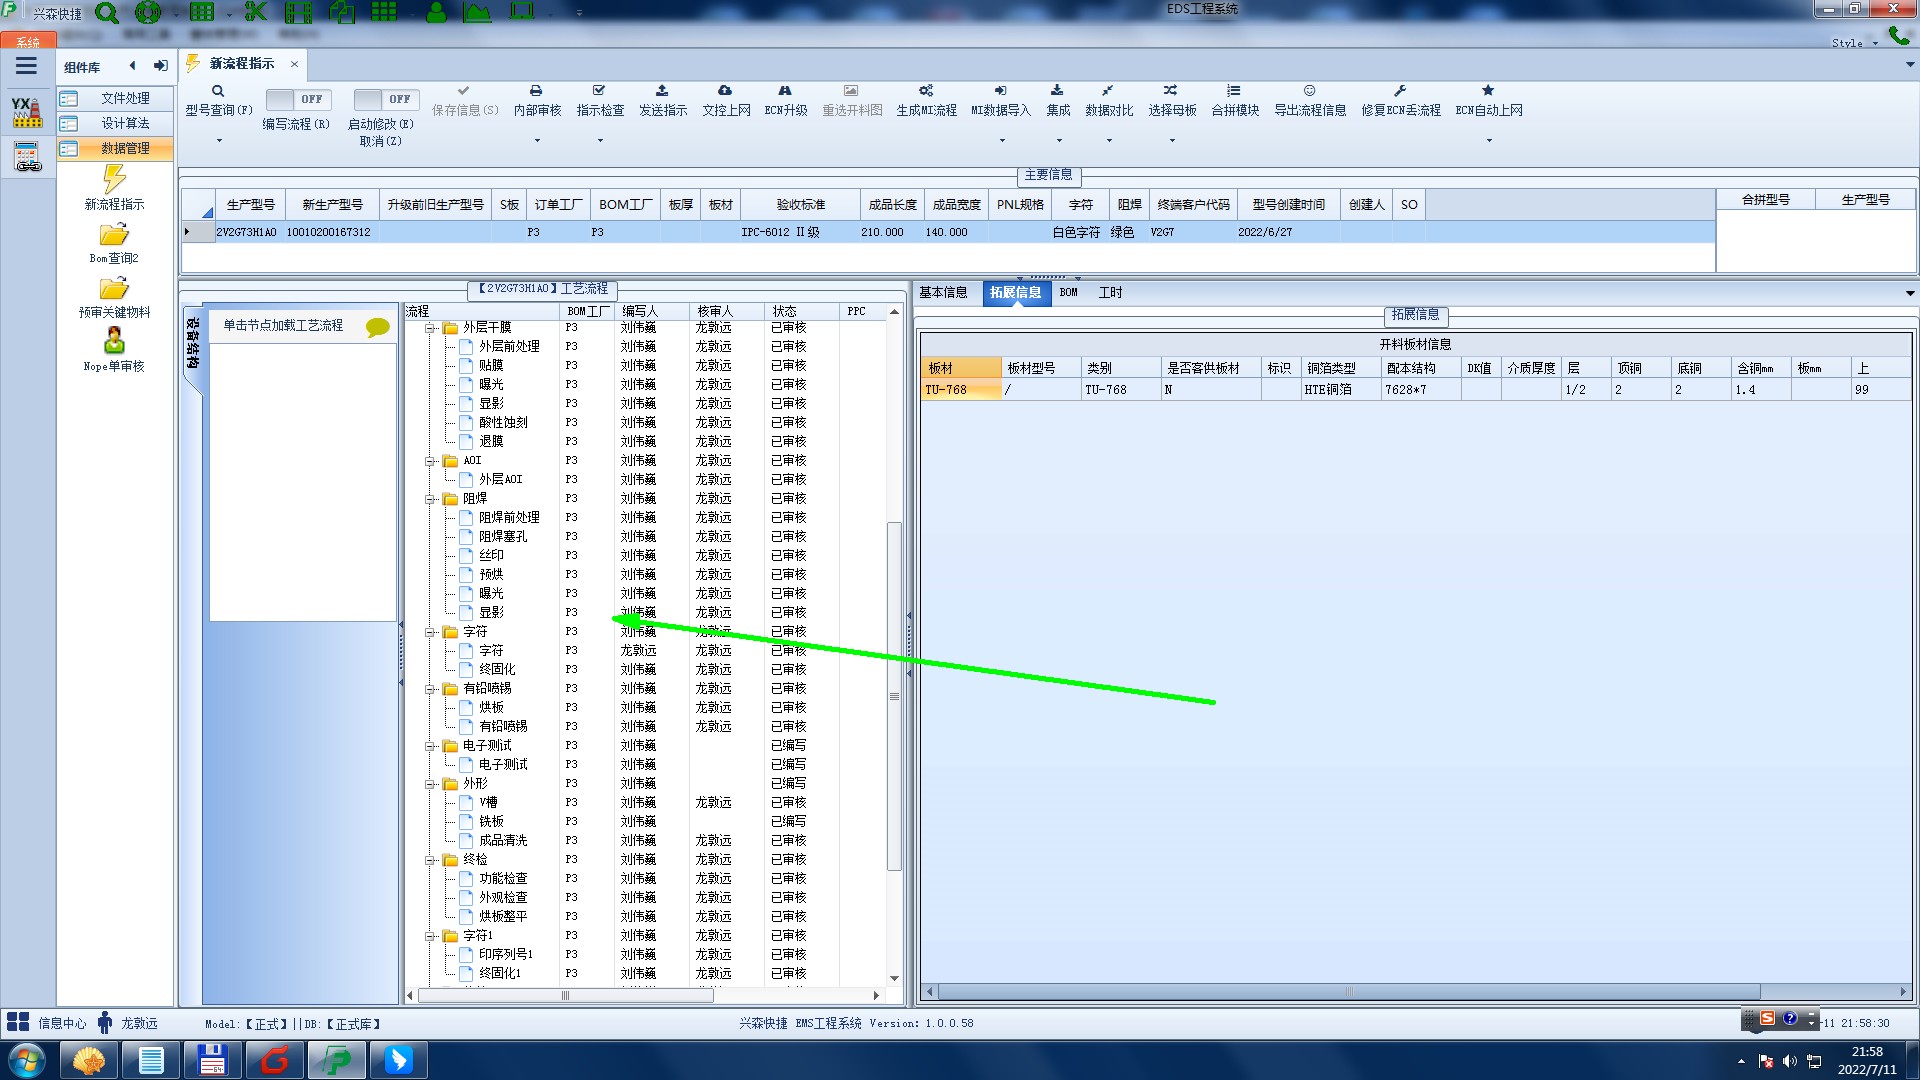The image size is (1920, 1080).
Task: Open dropdown arrow under 内部审核
Action: click(x=537, y=141)
